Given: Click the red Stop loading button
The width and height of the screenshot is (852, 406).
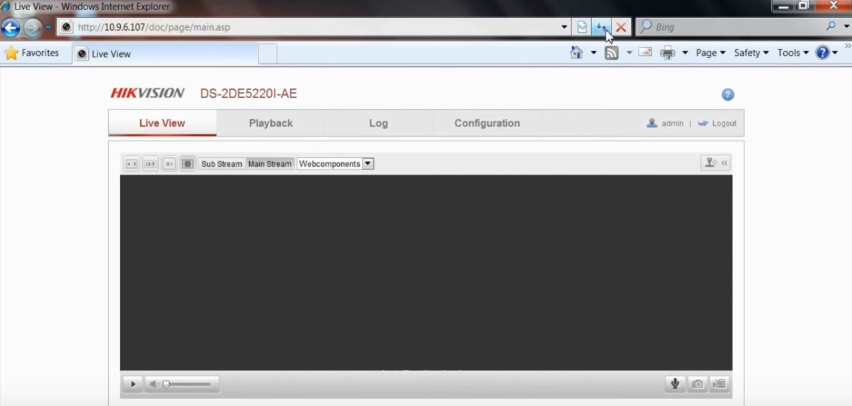Looking at the screenshot, I should pos(621,27).
